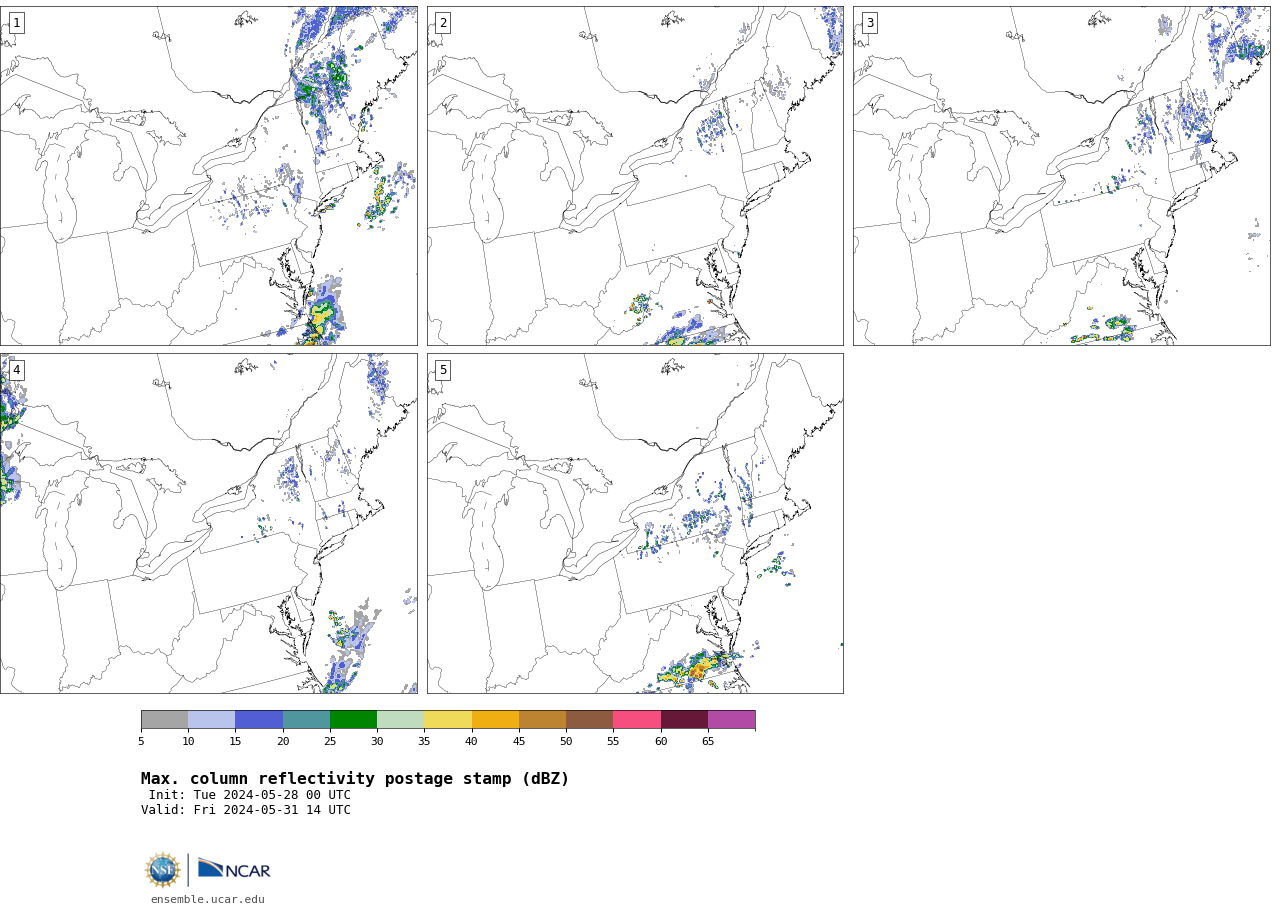The height and width of the screenshot is (910, 1280).
Task: Click the NCAR logo
Action: click(x=234, y=869)
